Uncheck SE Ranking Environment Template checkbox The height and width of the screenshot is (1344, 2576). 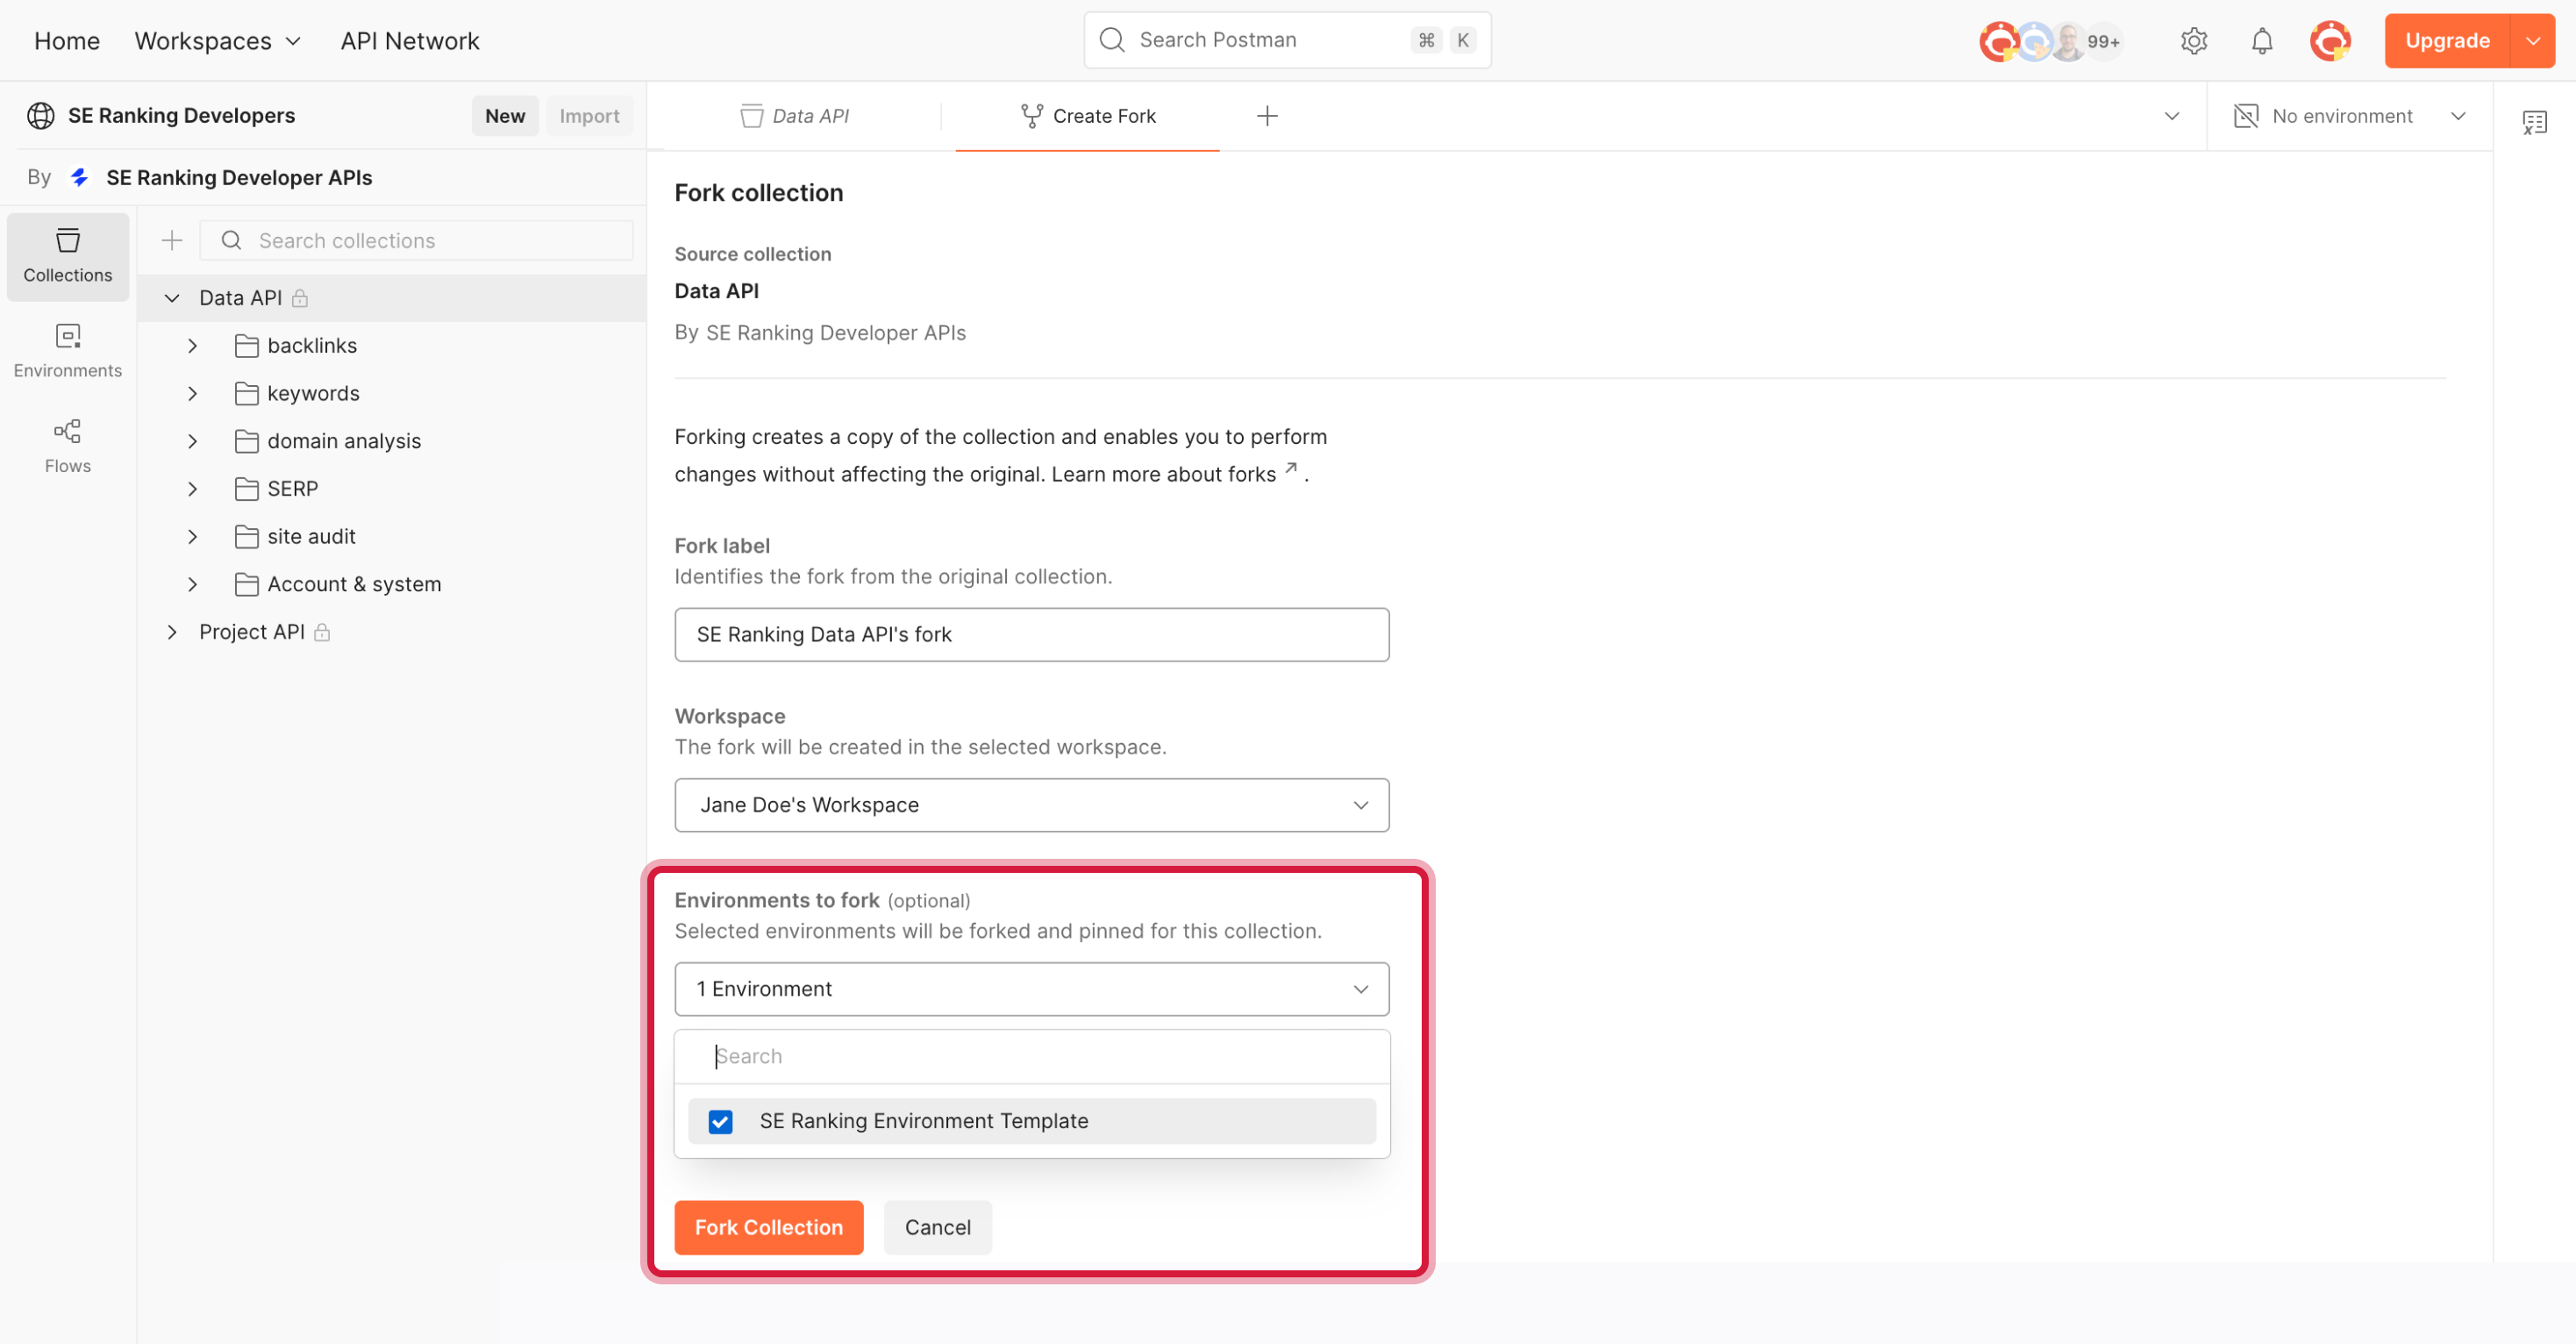coord(720,1121)
